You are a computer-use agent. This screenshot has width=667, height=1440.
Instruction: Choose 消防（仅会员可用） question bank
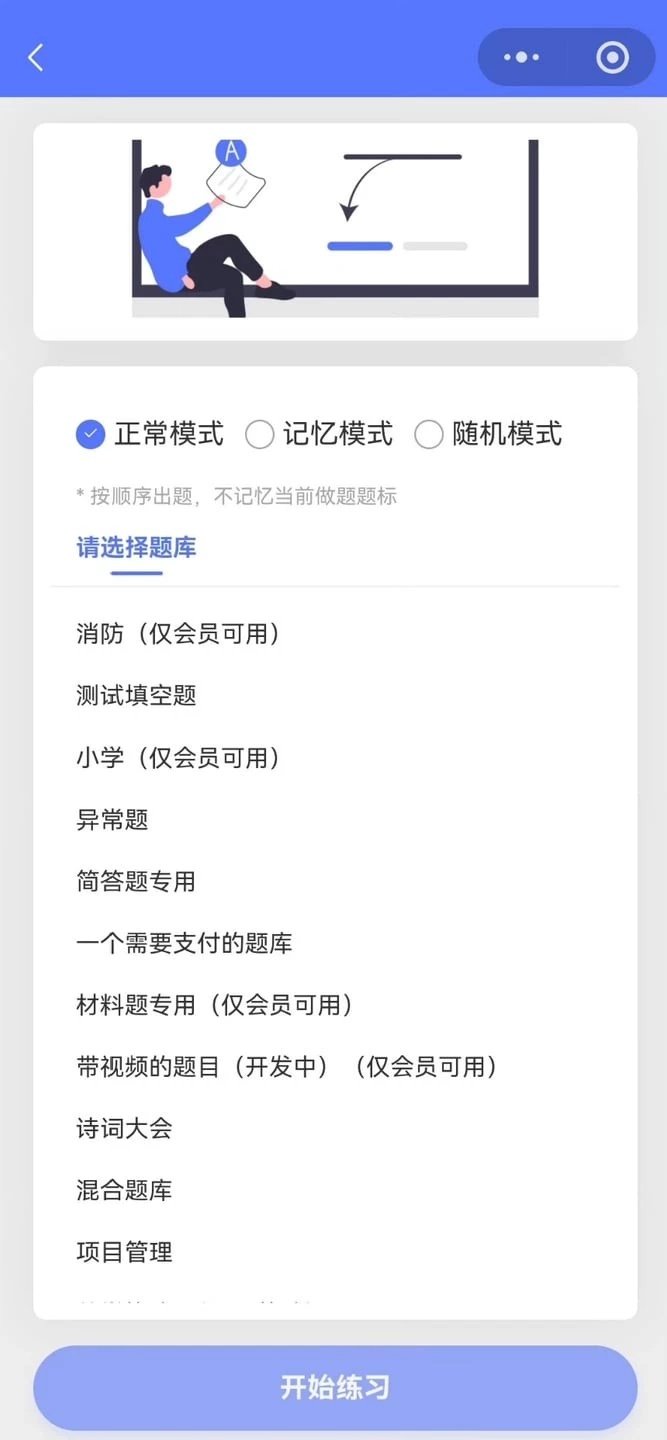click(335, 633)
